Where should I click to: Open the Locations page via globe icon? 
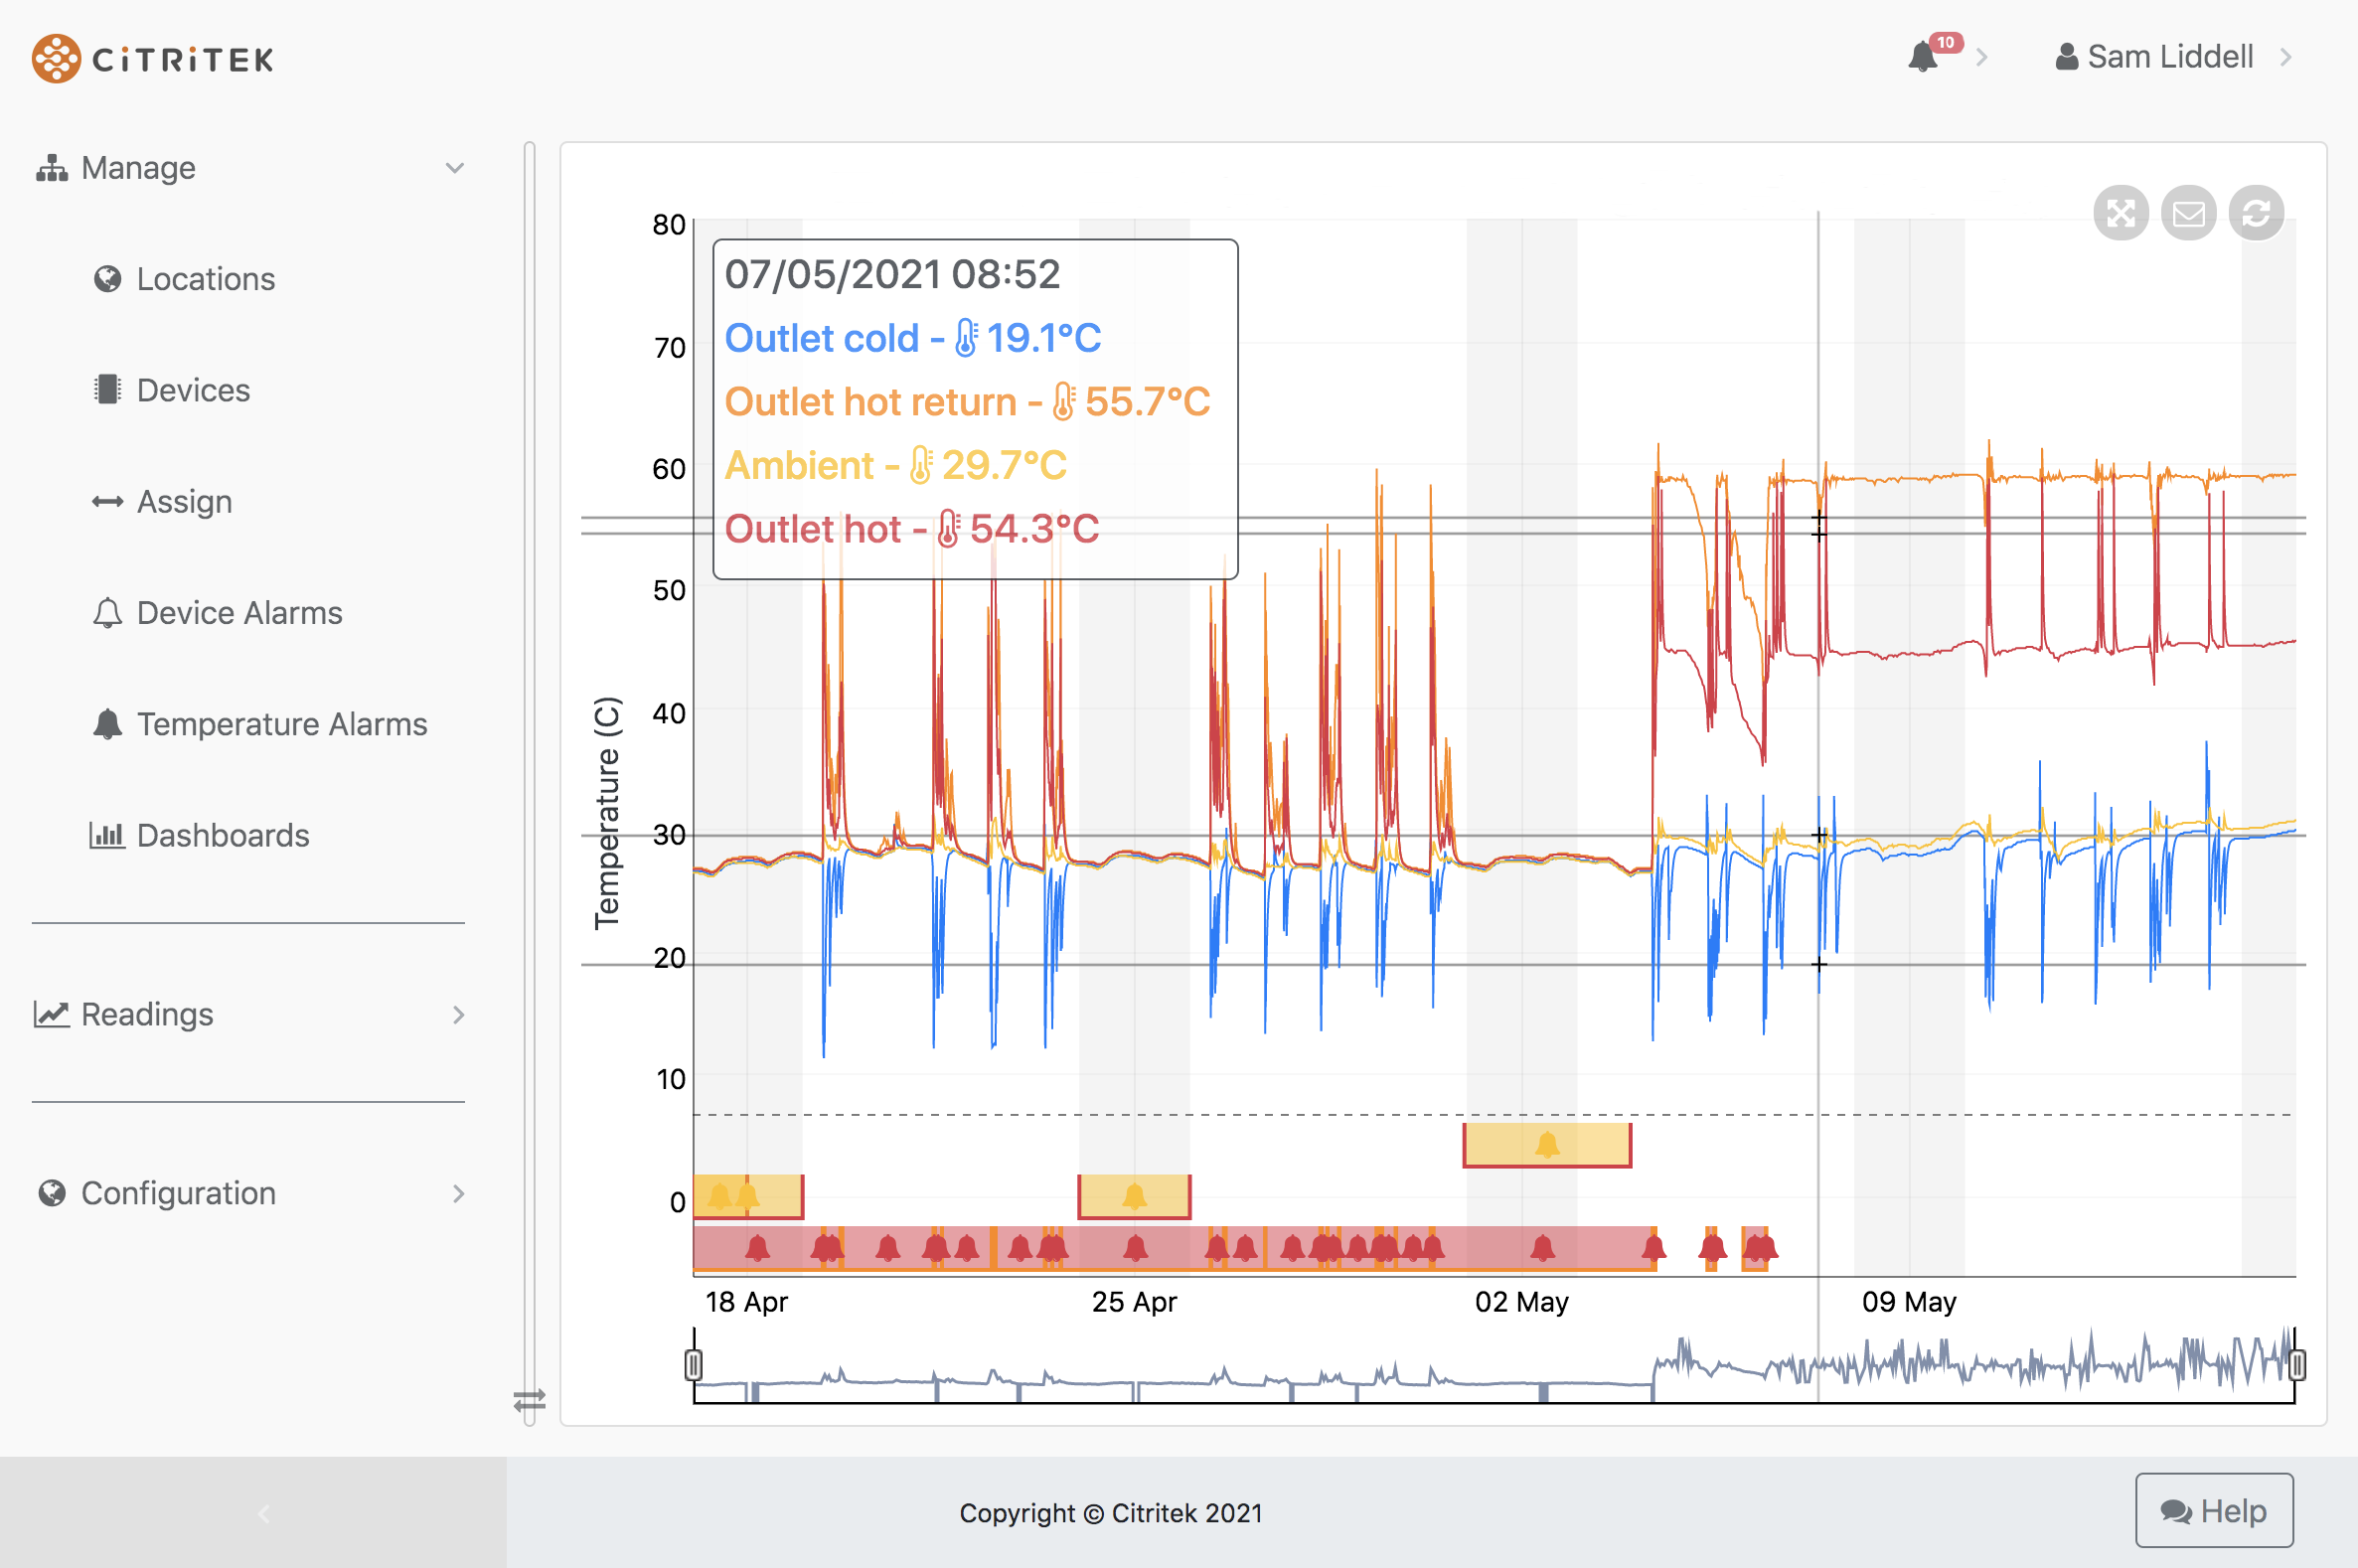pos(110,279)
